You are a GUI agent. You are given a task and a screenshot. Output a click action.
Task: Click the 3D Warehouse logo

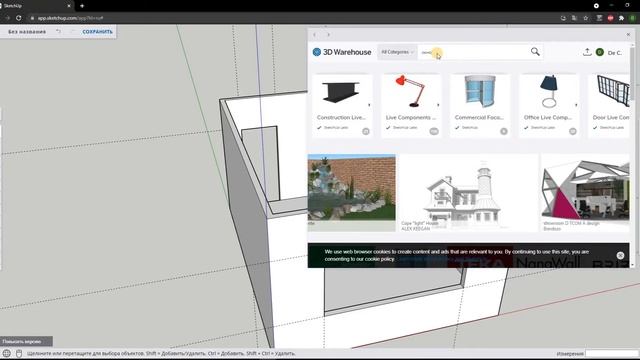click(342, 52)
